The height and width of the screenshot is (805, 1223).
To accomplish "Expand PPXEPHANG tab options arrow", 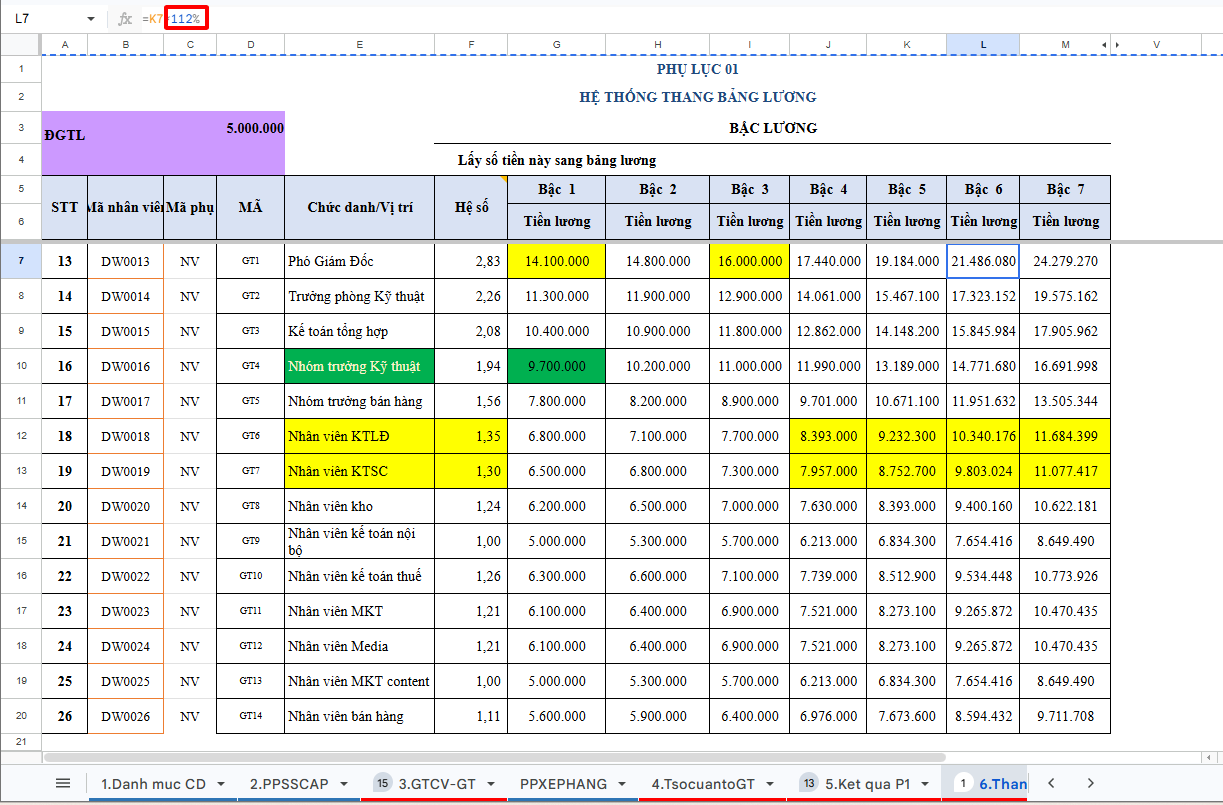I will [x=622, y=783].
